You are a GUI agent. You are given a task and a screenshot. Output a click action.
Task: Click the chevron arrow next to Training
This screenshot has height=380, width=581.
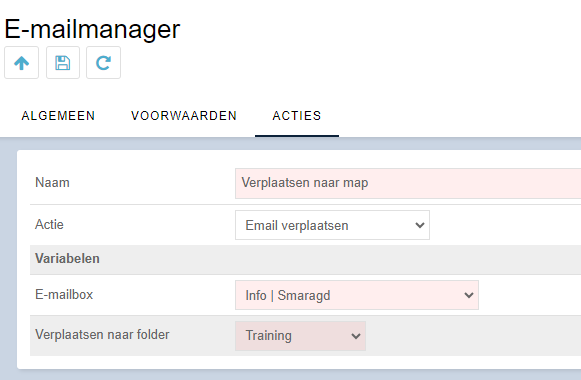[x=356, y=336]
